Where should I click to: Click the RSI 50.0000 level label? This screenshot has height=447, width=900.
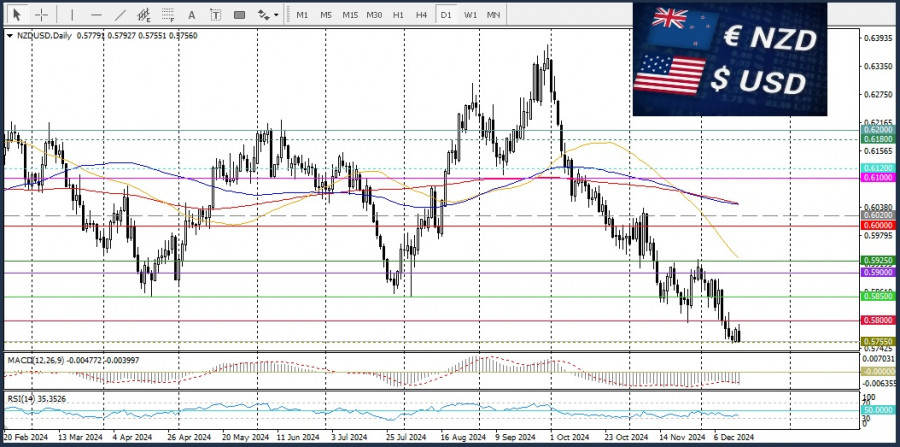pyautogui.click(x=878, y=410)
